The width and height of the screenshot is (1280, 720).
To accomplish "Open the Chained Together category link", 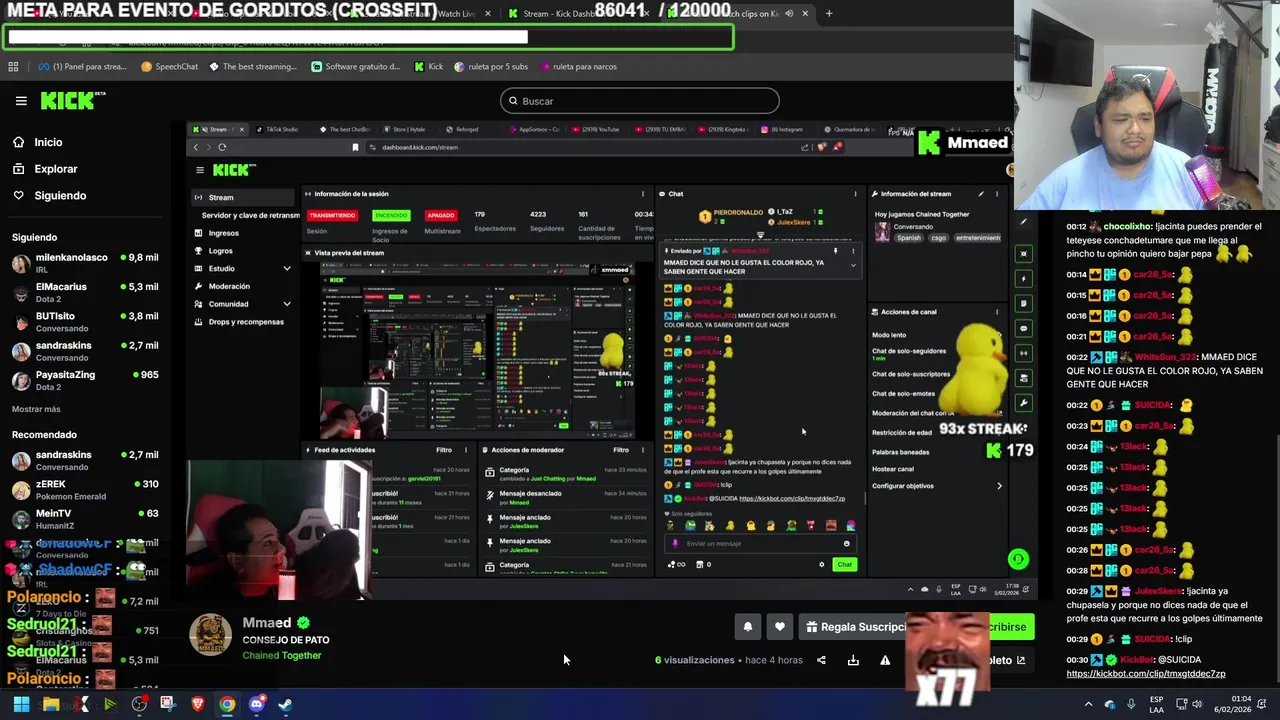I will coord(282,656).
